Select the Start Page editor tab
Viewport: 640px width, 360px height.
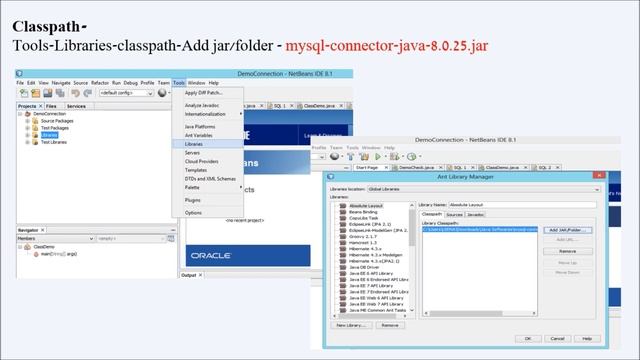point(367,167)
